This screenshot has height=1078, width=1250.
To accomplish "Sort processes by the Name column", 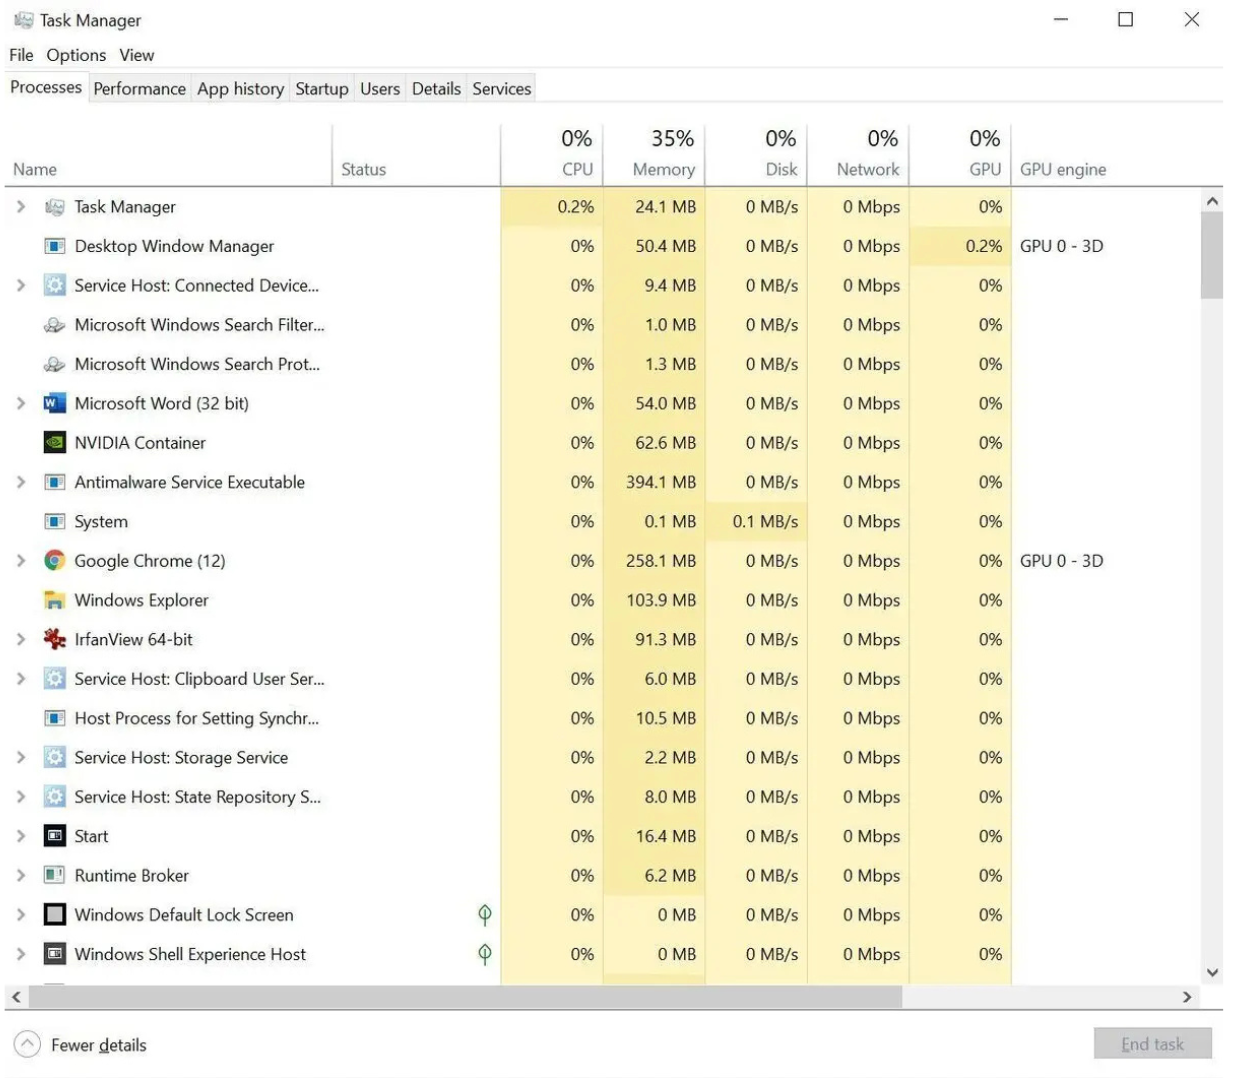I will tap(168, 155).
